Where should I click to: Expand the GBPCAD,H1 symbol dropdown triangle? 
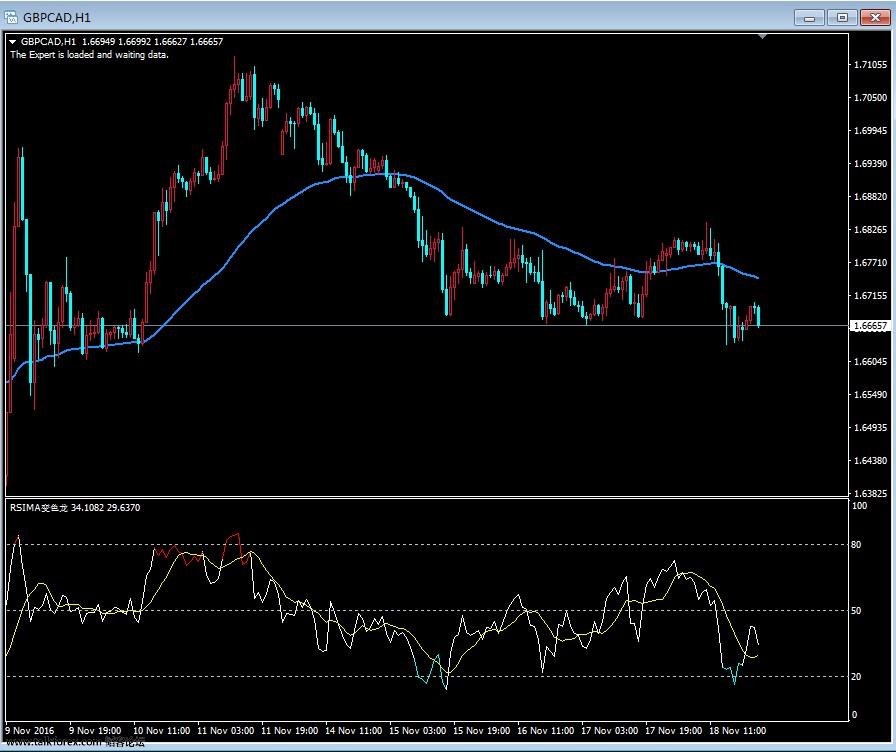click(x=13, y=42)
